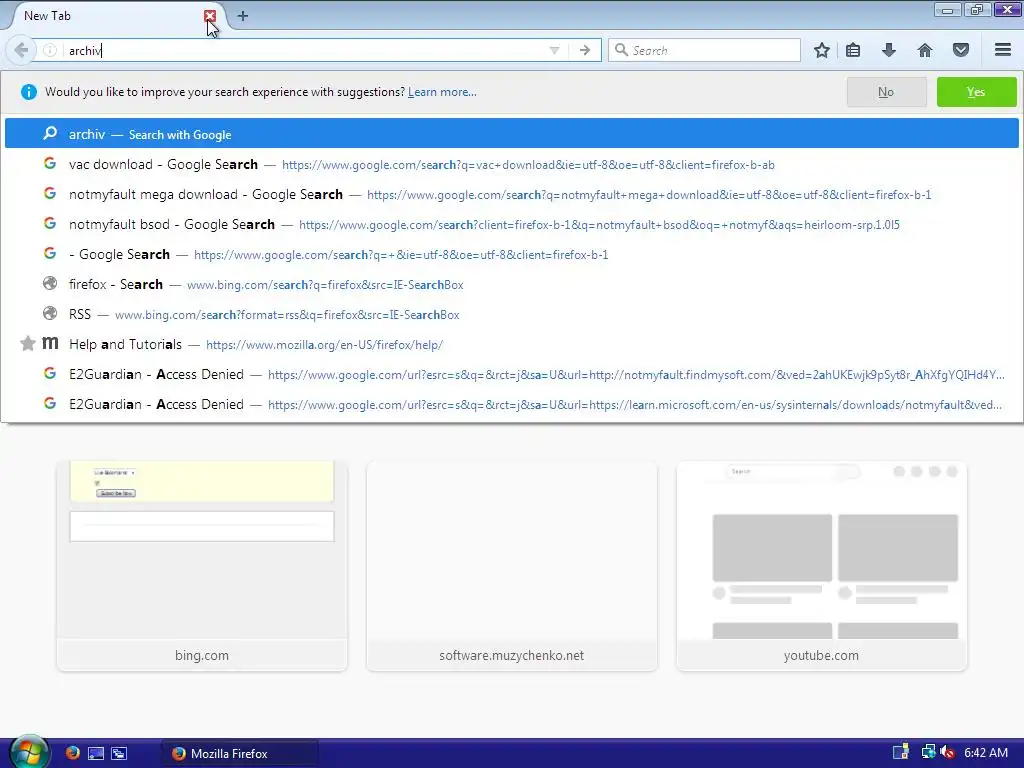1024x768 pixels.
Task: Select the New Tab tab
Action: click(112, 16)
